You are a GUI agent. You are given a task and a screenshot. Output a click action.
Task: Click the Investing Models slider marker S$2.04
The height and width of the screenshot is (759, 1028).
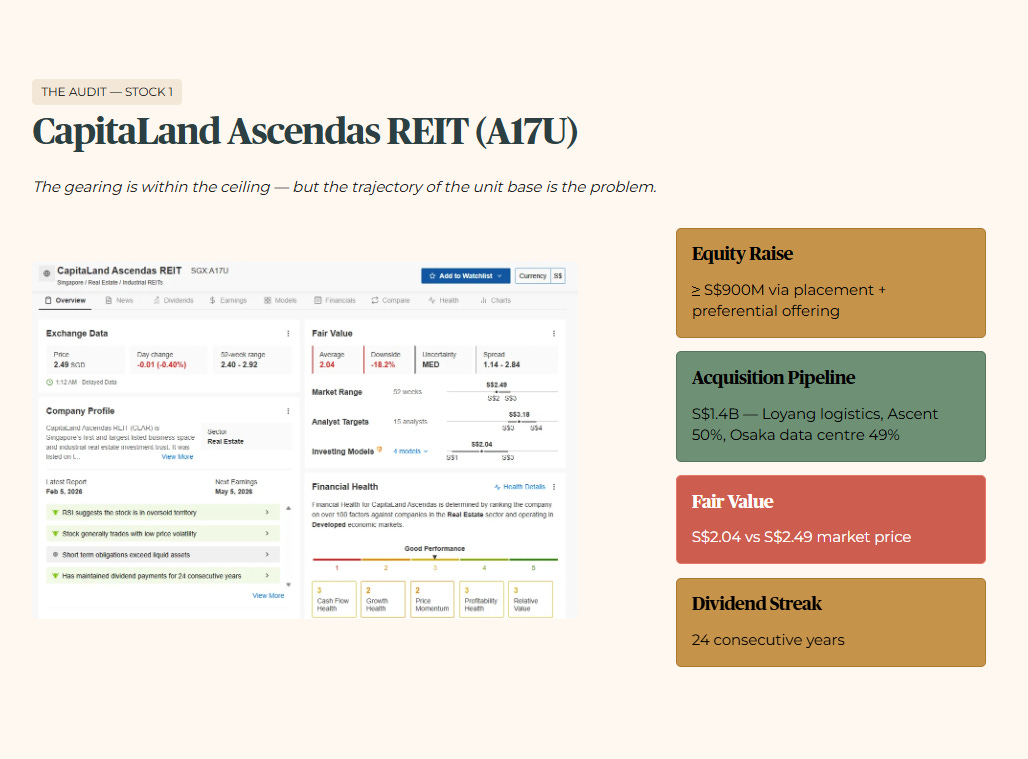point(481,451)
